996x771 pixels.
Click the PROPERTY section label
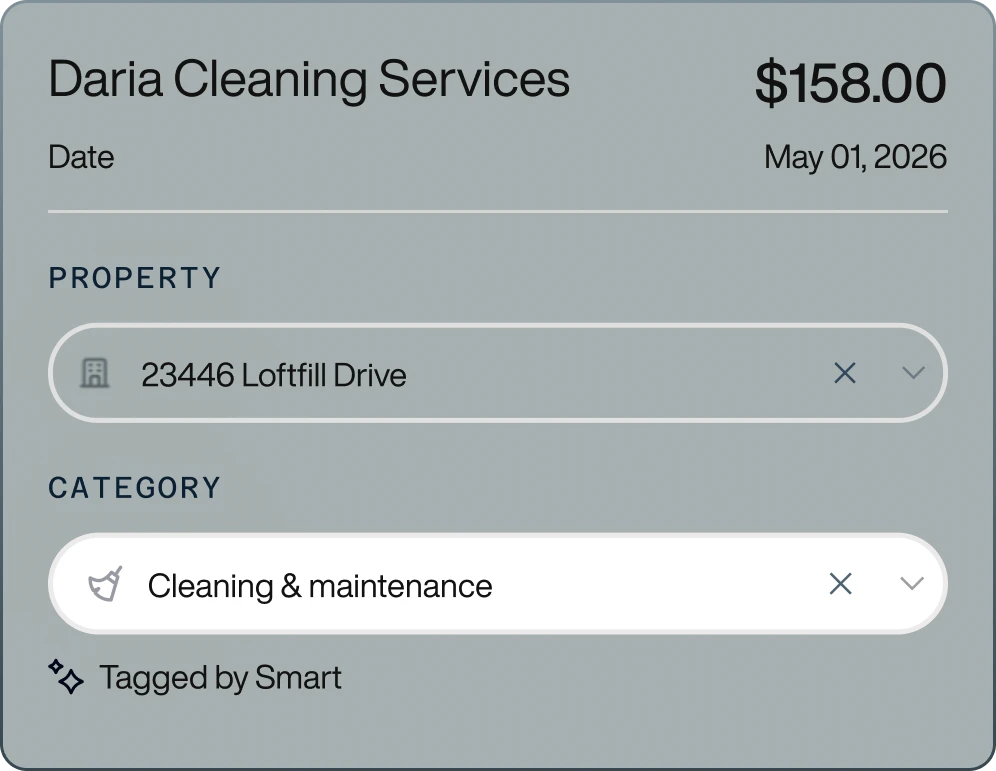134,278
